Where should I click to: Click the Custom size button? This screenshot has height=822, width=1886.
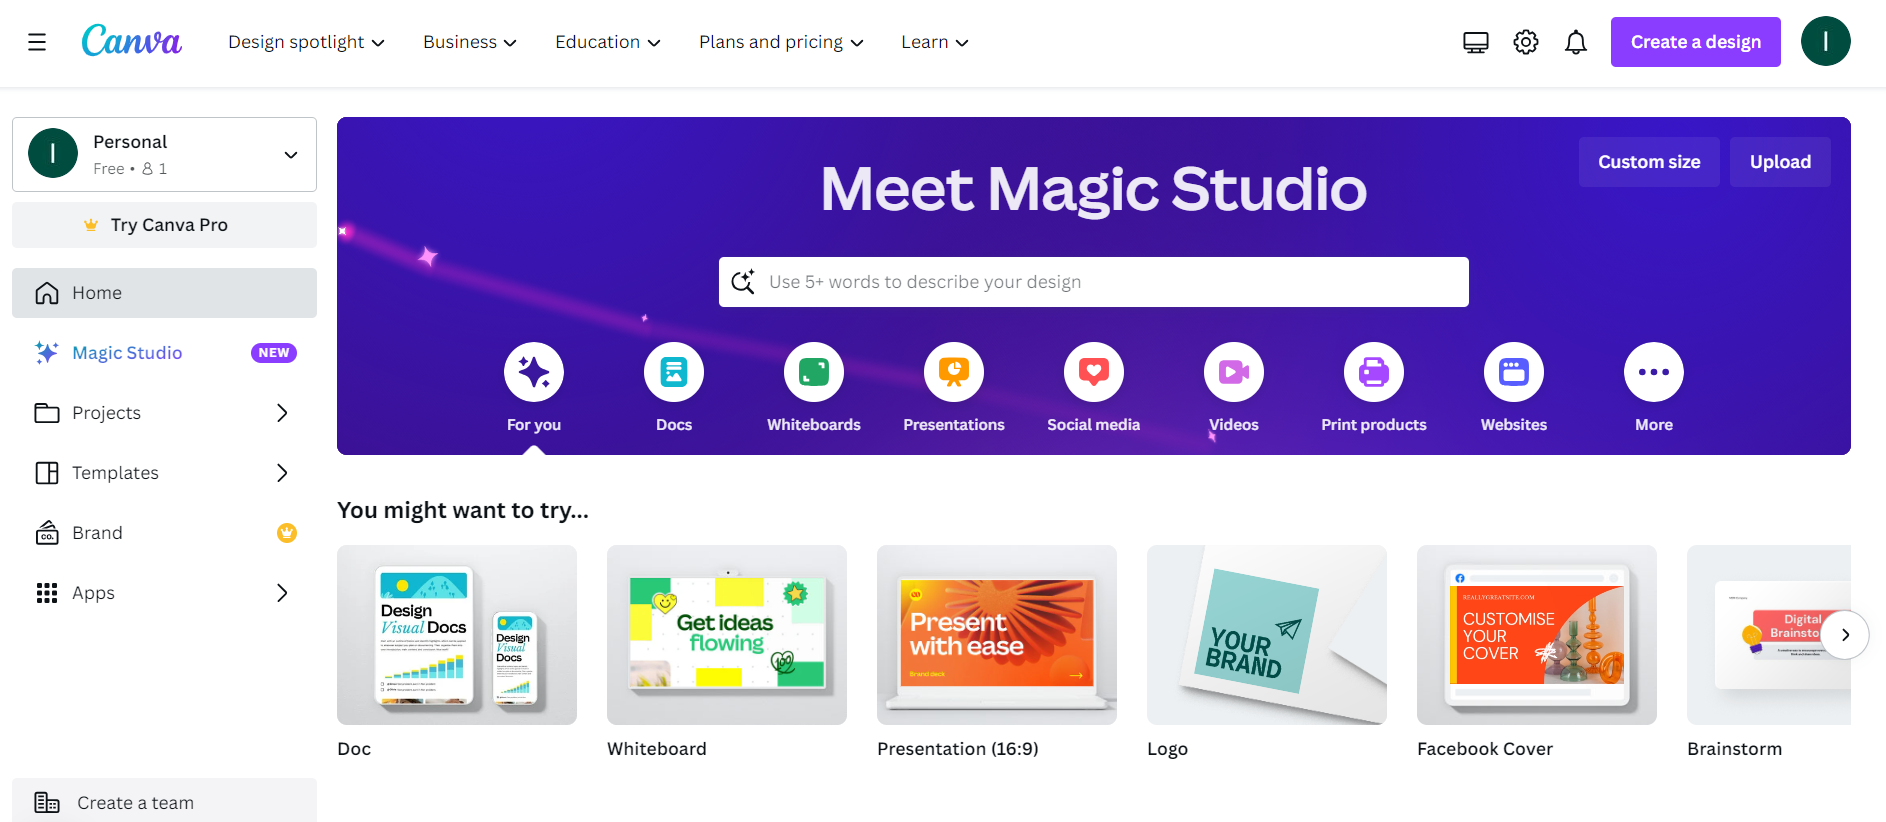point(1649,162)
